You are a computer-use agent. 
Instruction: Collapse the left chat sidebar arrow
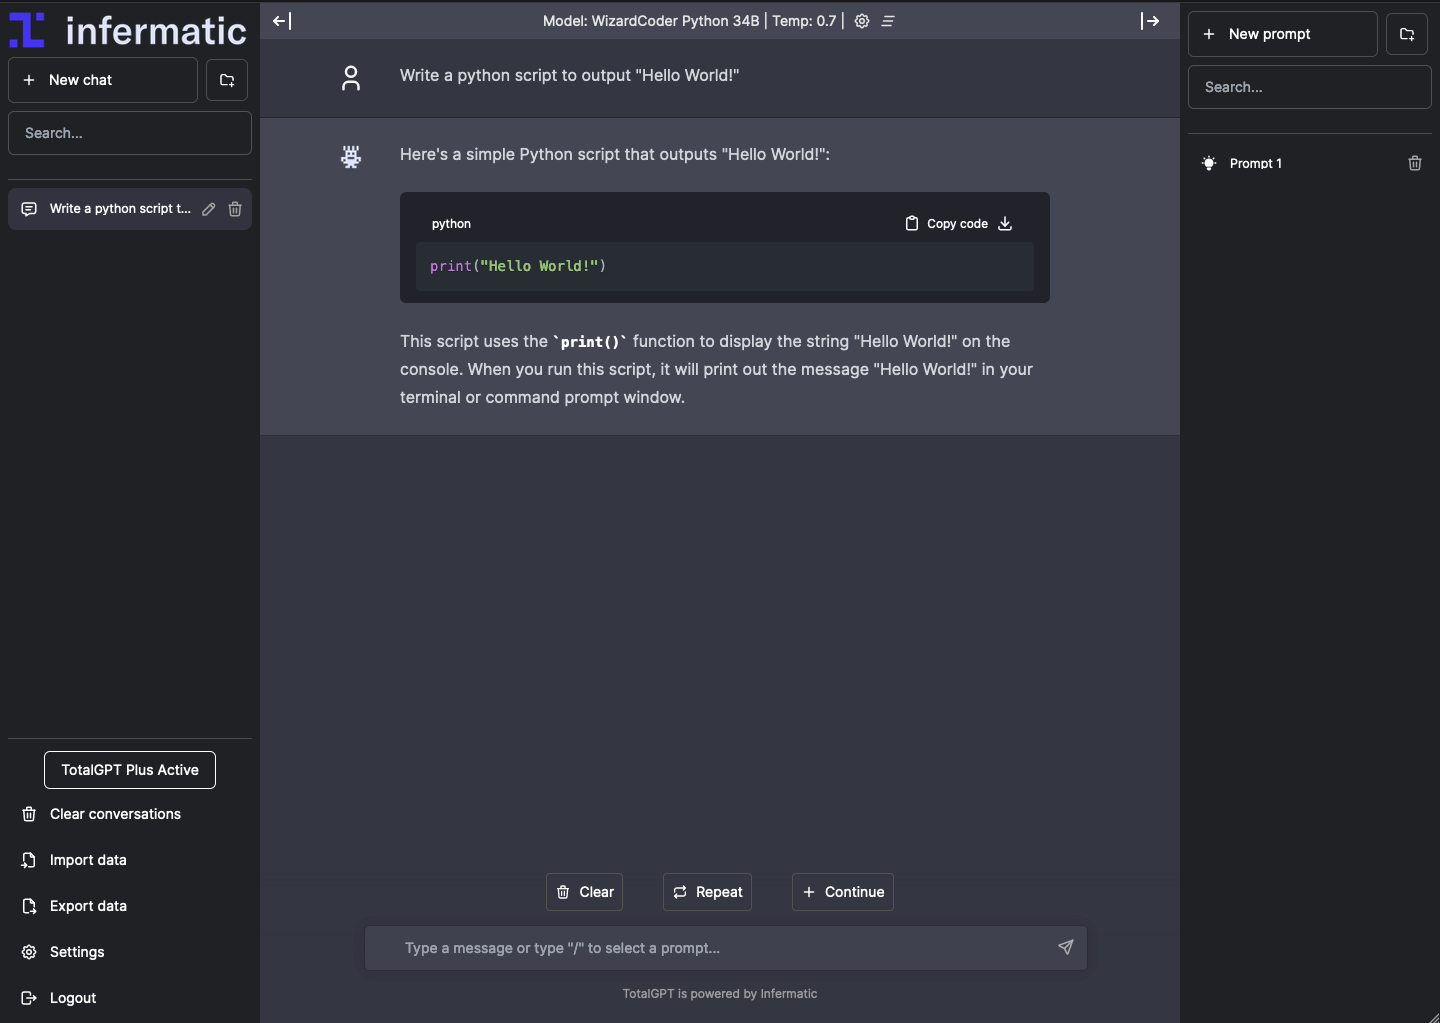[x=282, y=21]
